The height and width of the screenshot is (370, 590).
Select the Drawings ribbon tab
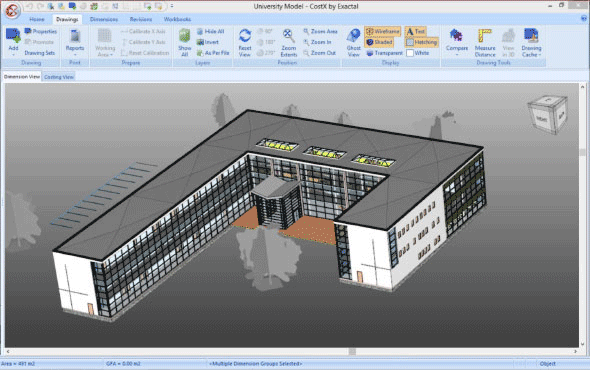67,19
